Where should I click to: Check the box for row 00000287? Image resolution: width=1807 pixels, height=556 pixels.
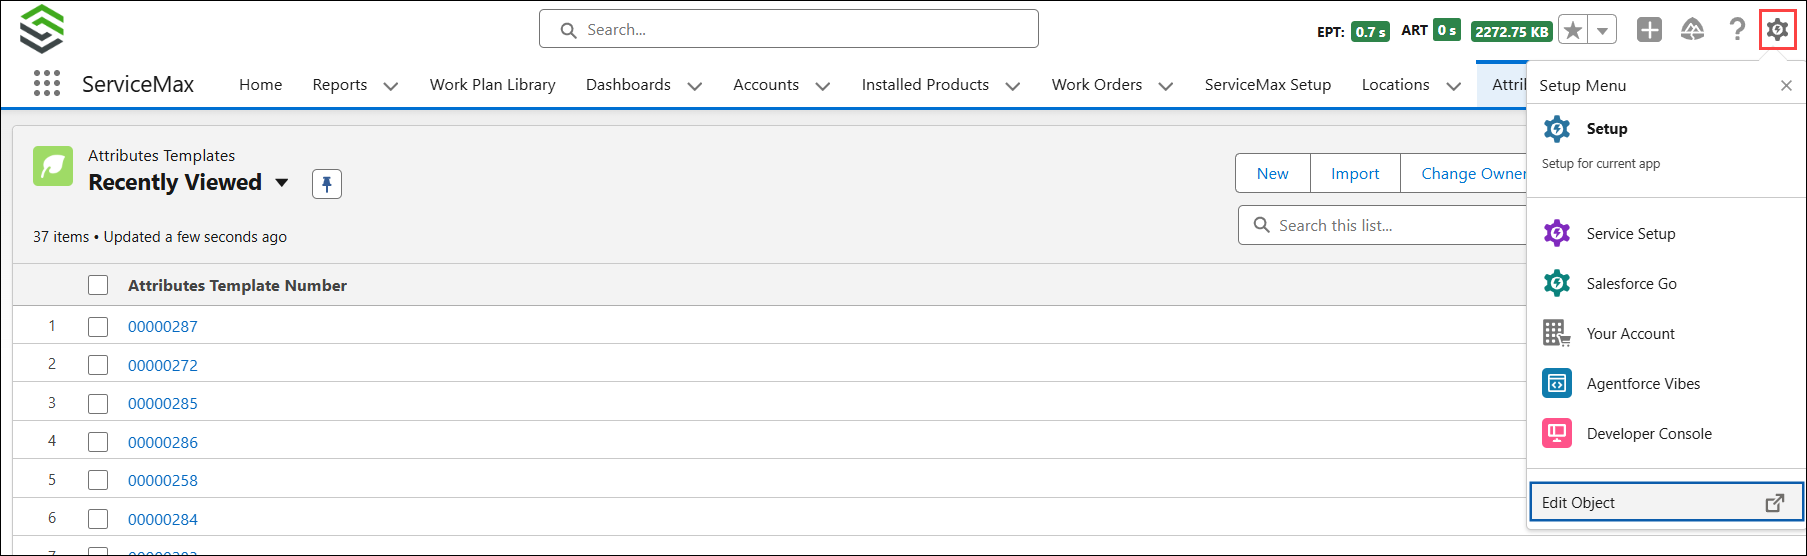98,326
